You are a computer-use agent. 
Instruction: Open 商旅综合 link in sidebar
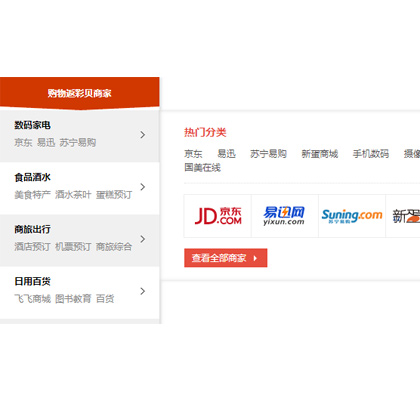click(114, 247)
